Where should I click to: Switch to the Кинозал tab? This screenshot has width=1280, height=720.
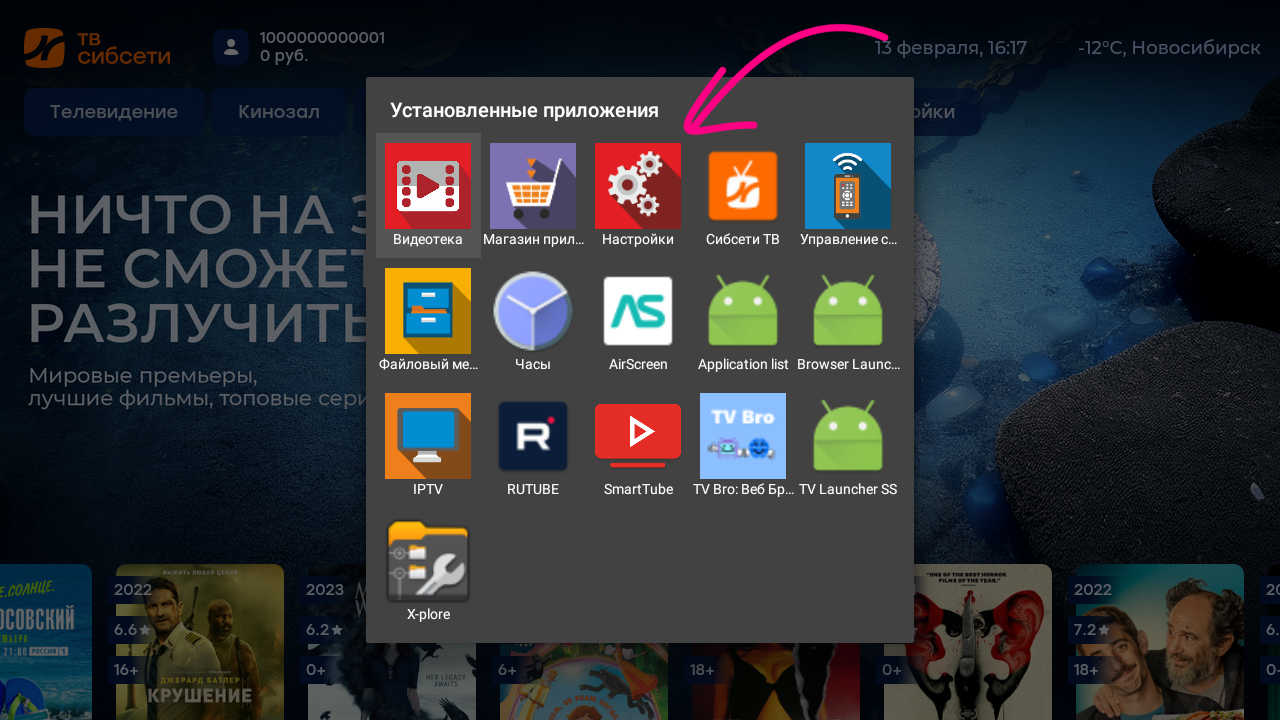[279, 112]
